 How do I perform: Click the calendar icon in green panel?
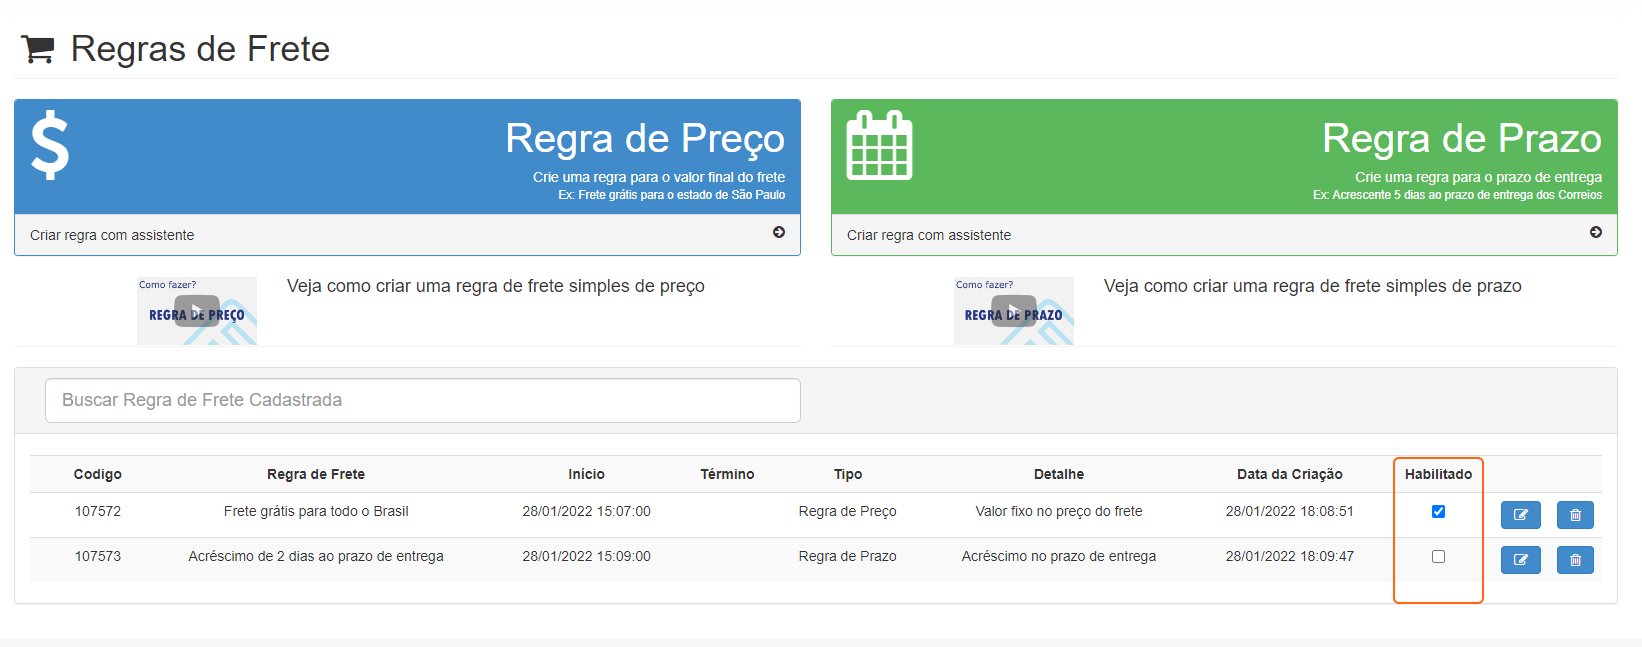[x=879, y=146]
